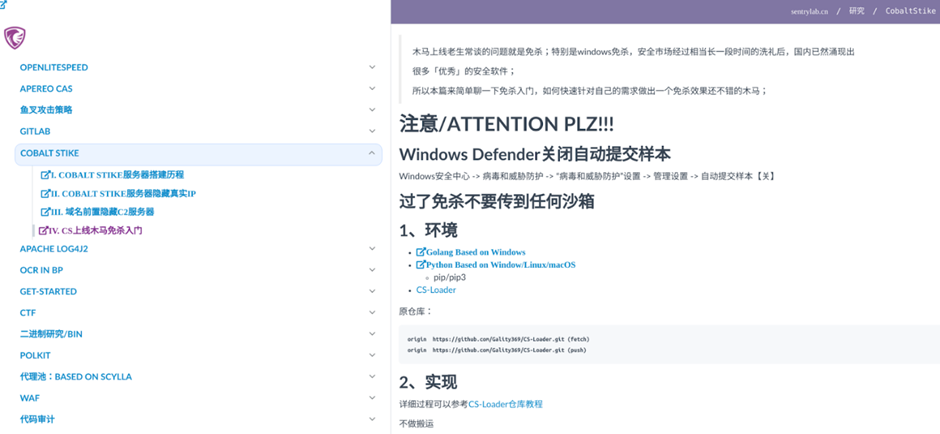Click 研究 breadcrumb

tap(857, 11)
